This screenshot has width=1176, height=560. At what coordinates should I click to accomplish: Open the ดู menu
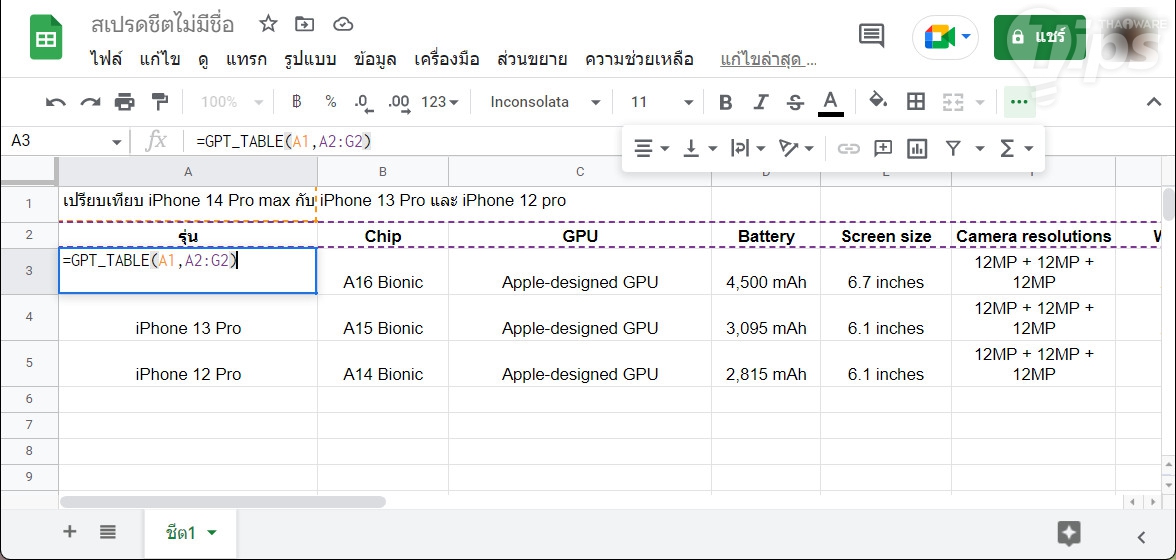(203, 59)
